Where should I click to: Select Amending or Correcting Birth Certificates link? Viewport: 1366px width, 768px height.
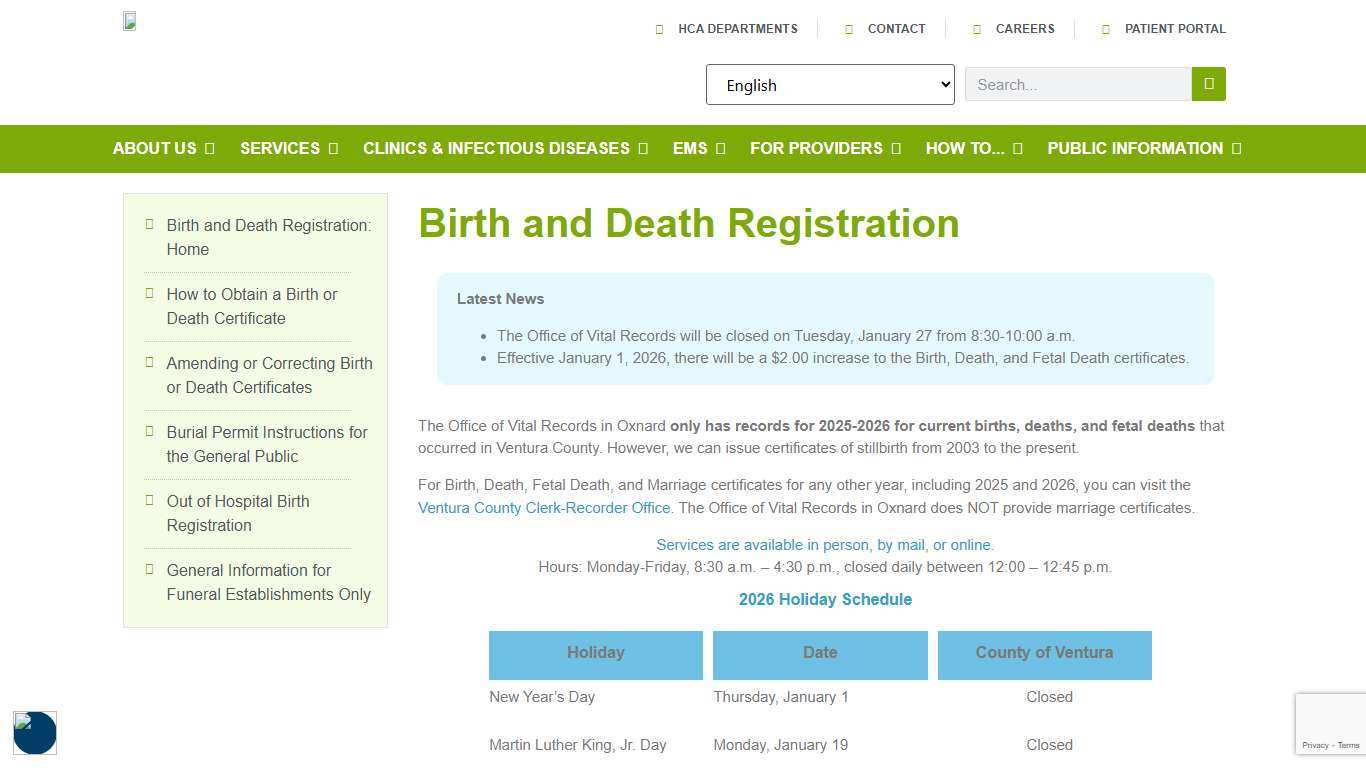click(269, 375)
